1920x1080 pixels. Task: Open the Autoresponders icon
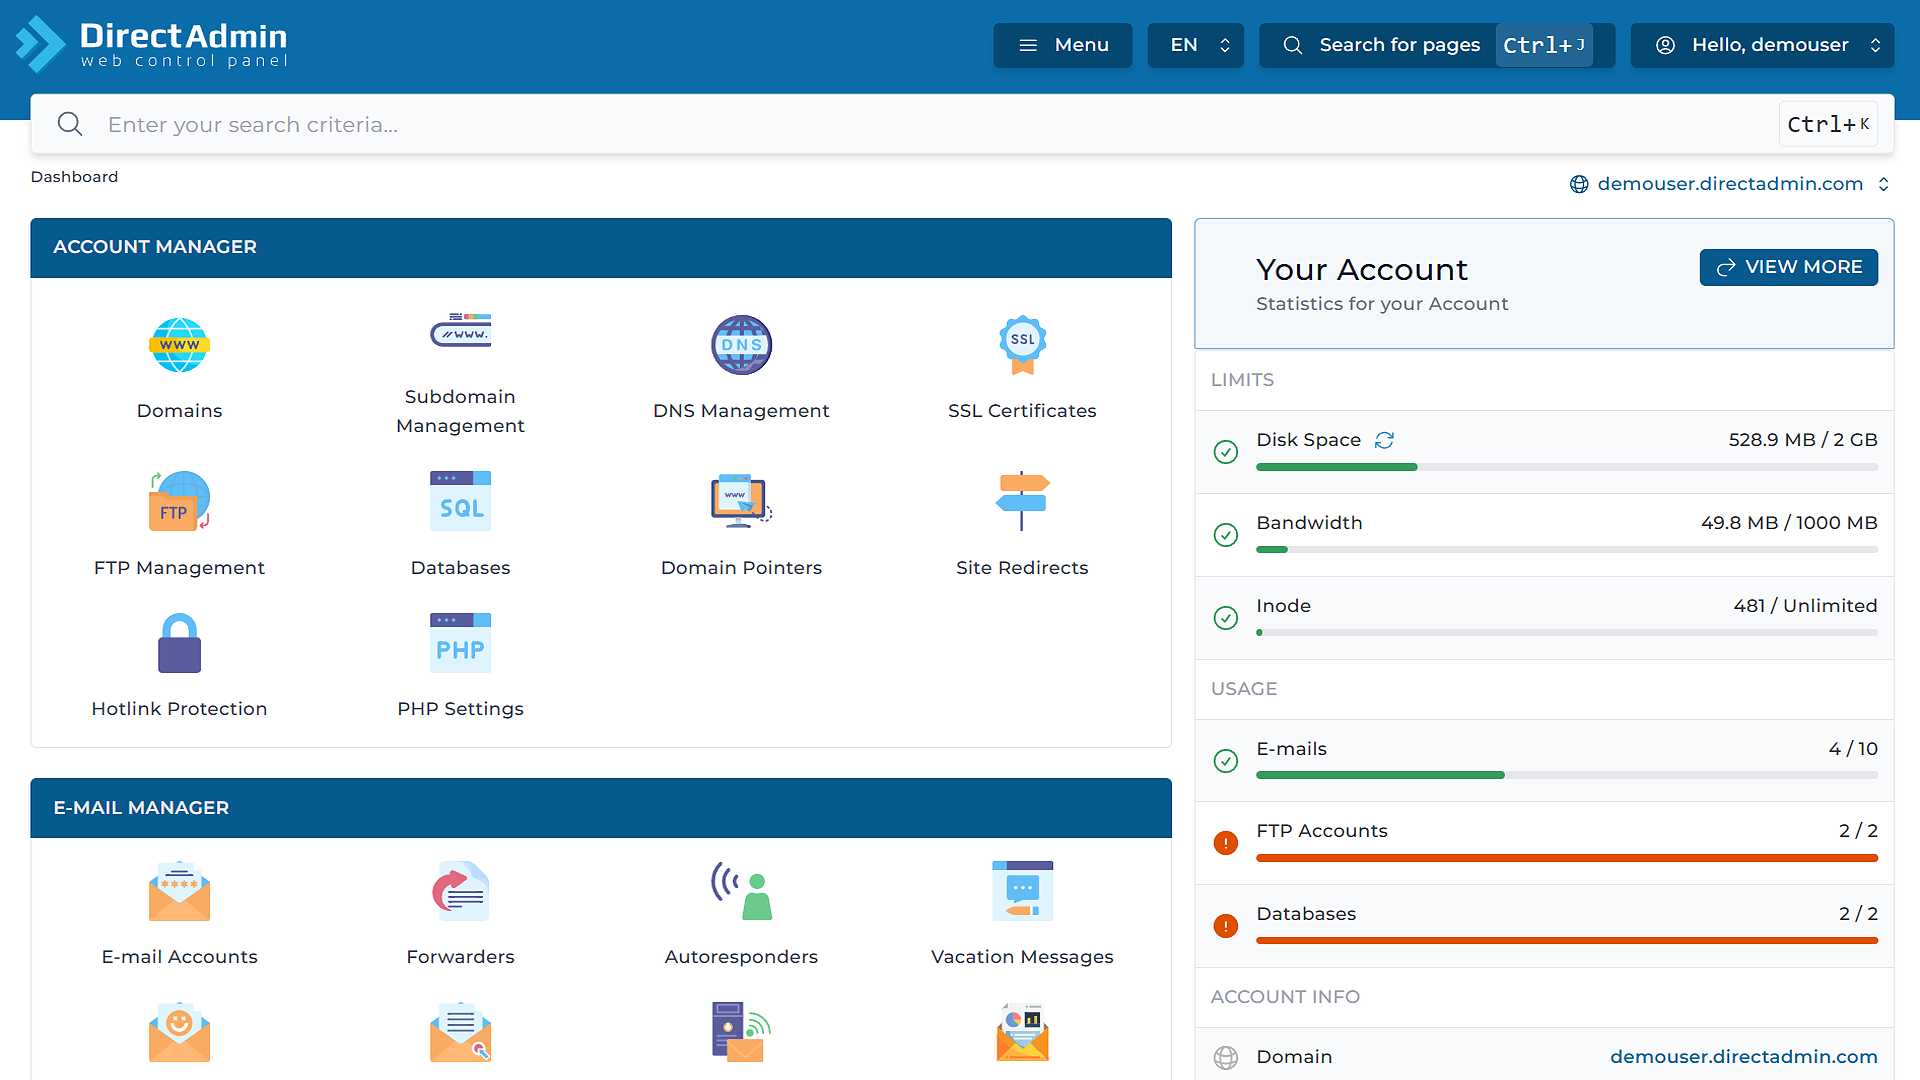click(741, 891)
